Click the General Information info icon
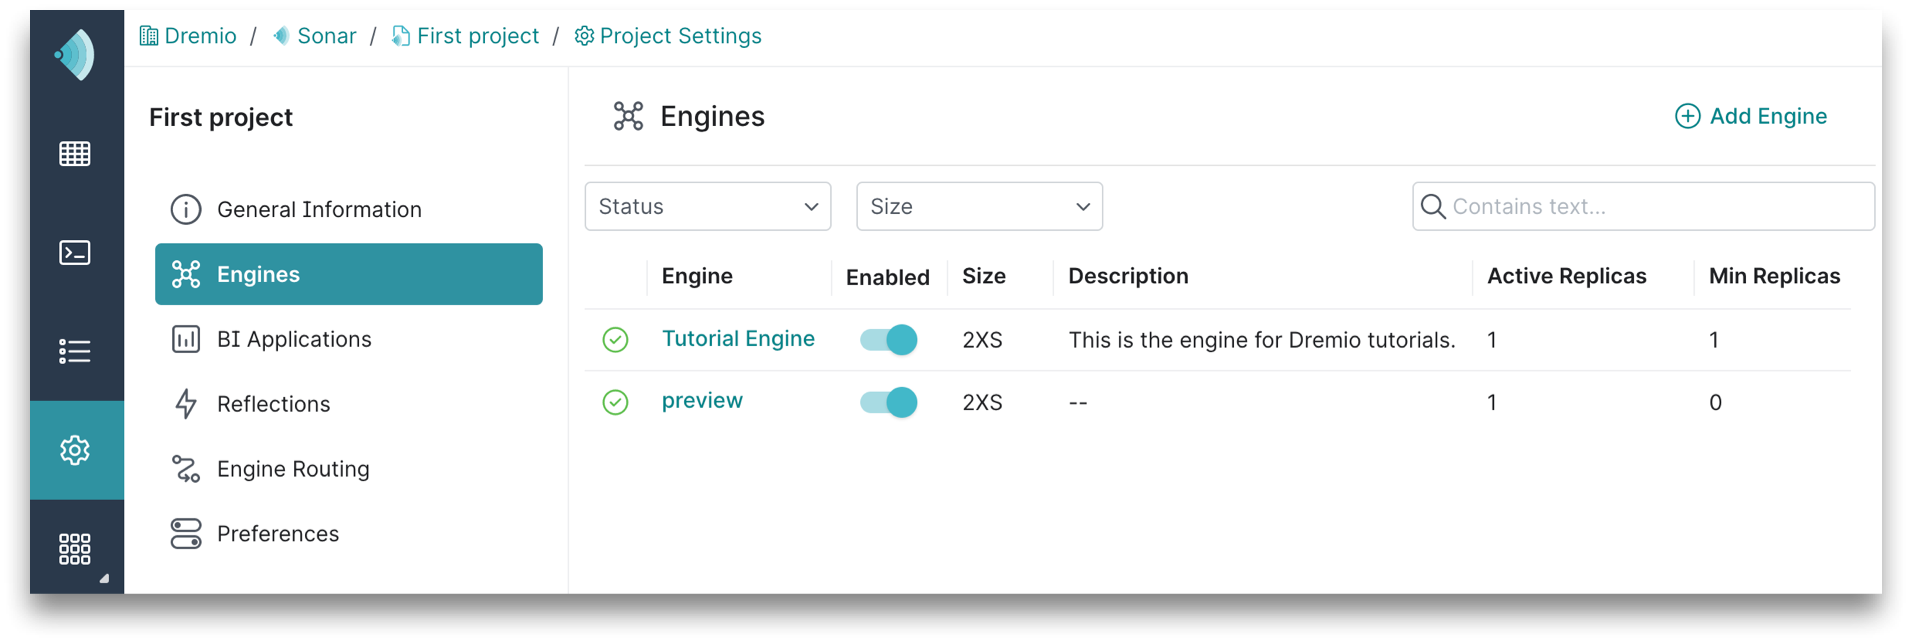Screen dimensions: 1912x644 click(186, 209)
